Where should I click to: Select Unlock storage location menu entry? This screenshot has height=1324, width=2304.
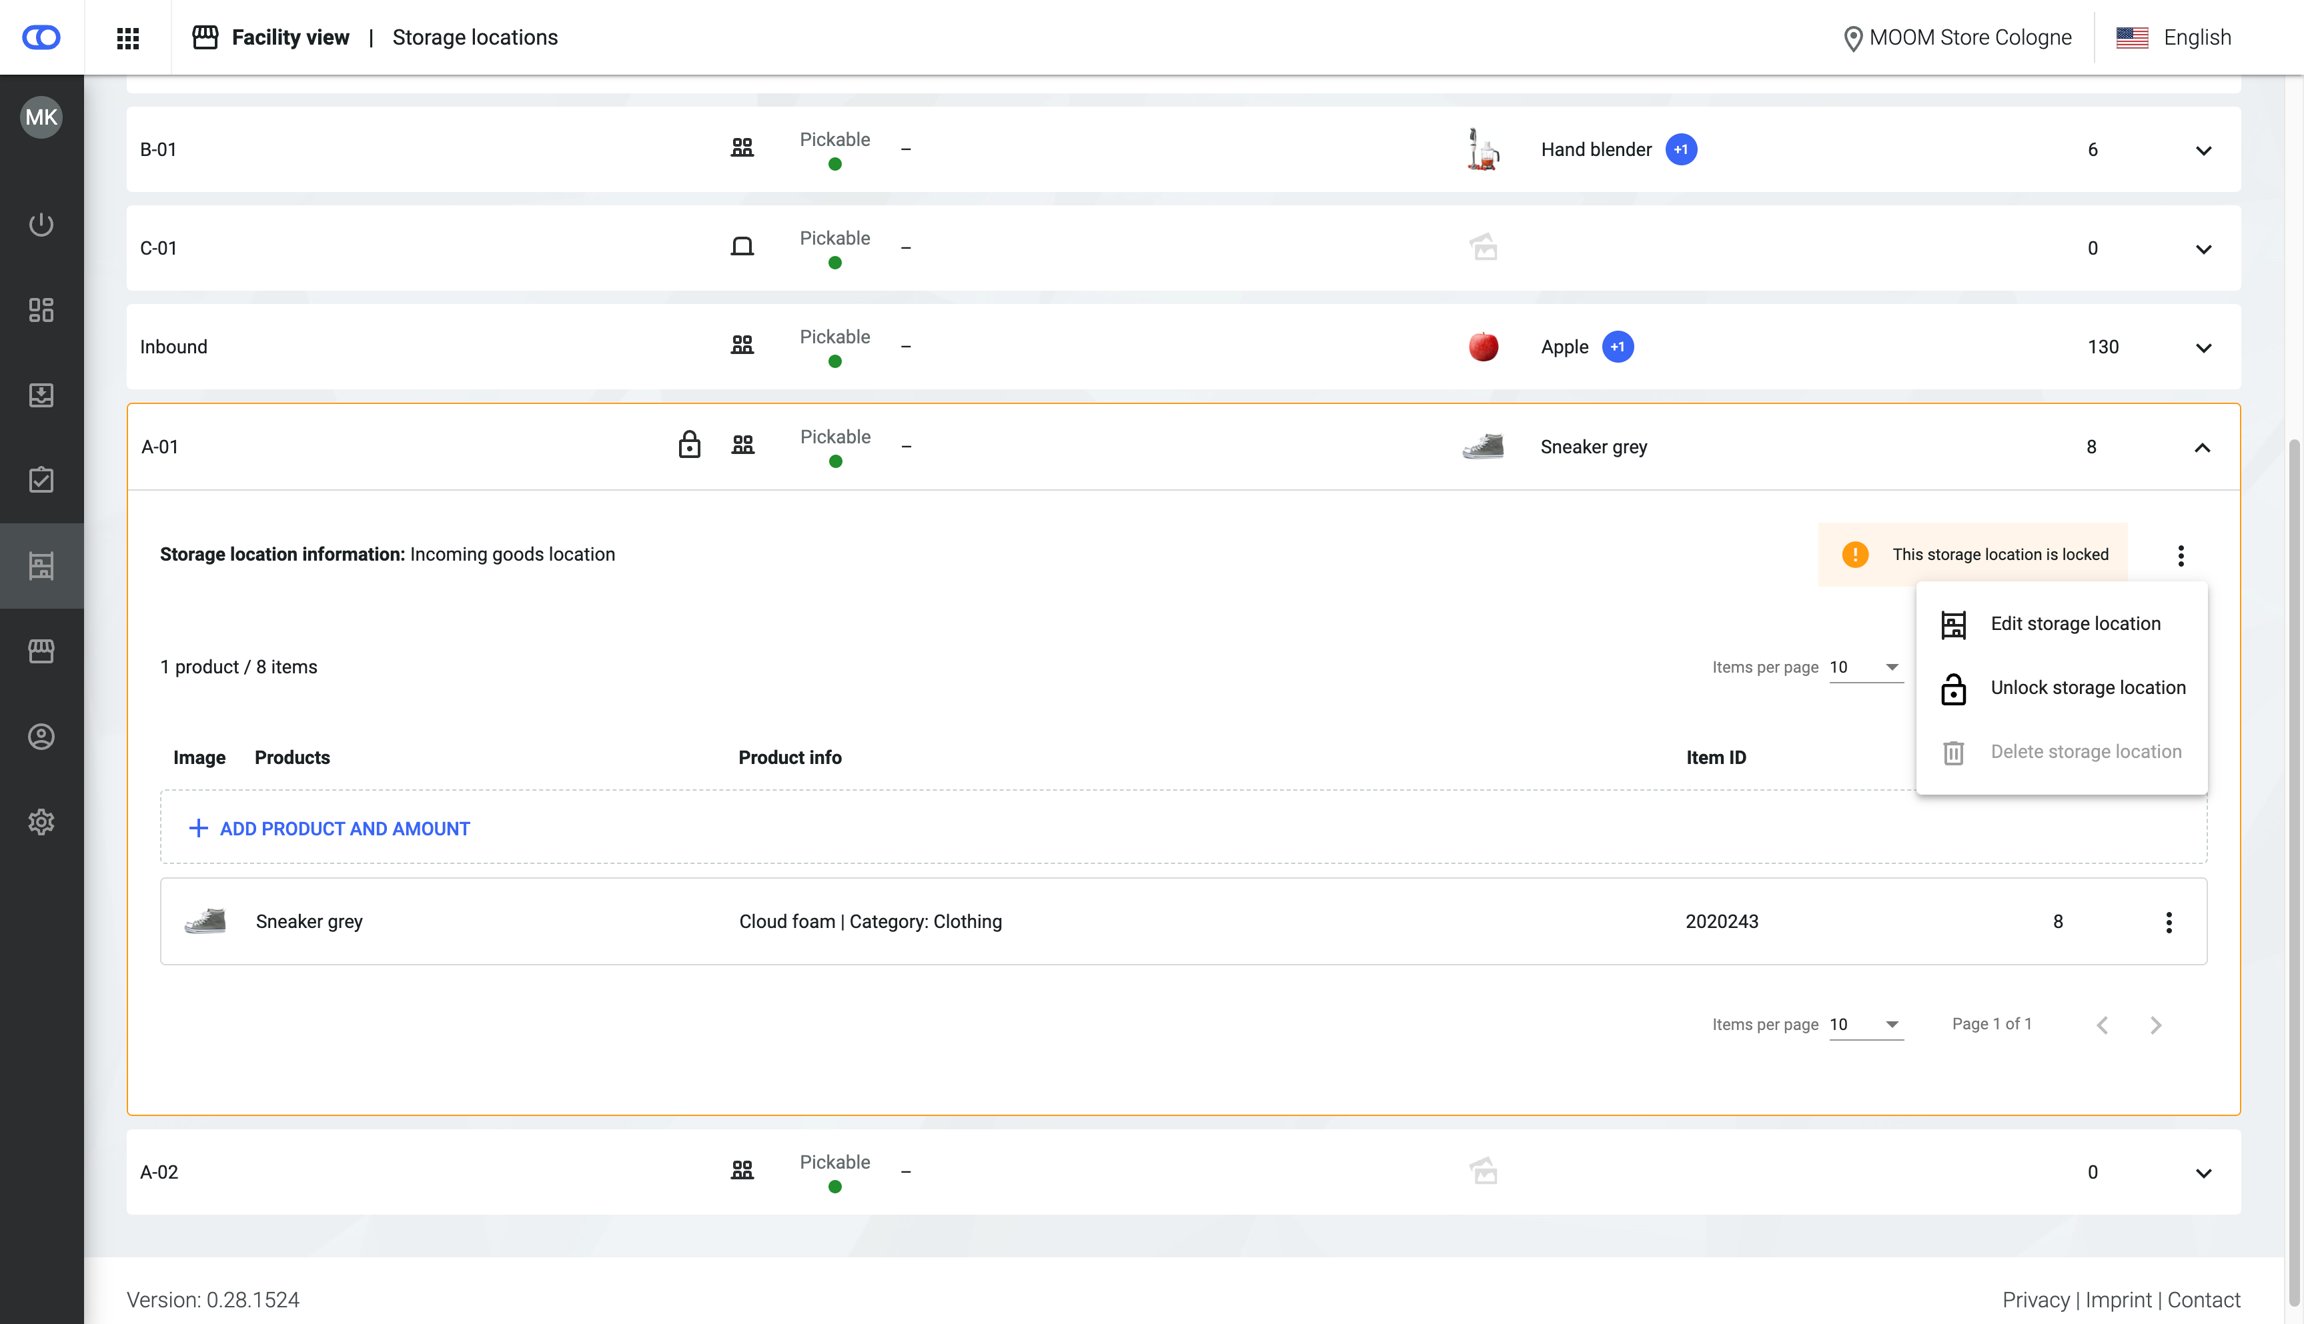[x=2086, y=688]
